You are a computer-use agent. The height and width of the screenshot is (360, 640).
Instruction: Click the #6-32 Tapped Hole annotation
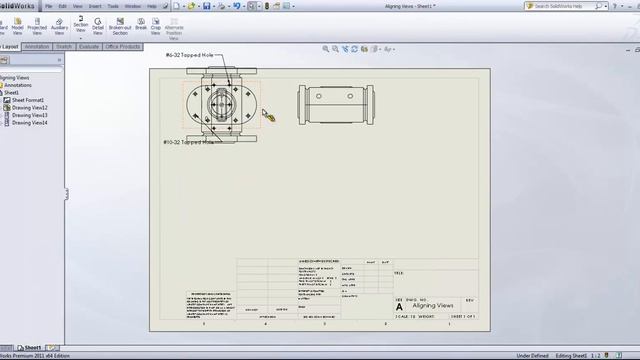coord(189,55)
